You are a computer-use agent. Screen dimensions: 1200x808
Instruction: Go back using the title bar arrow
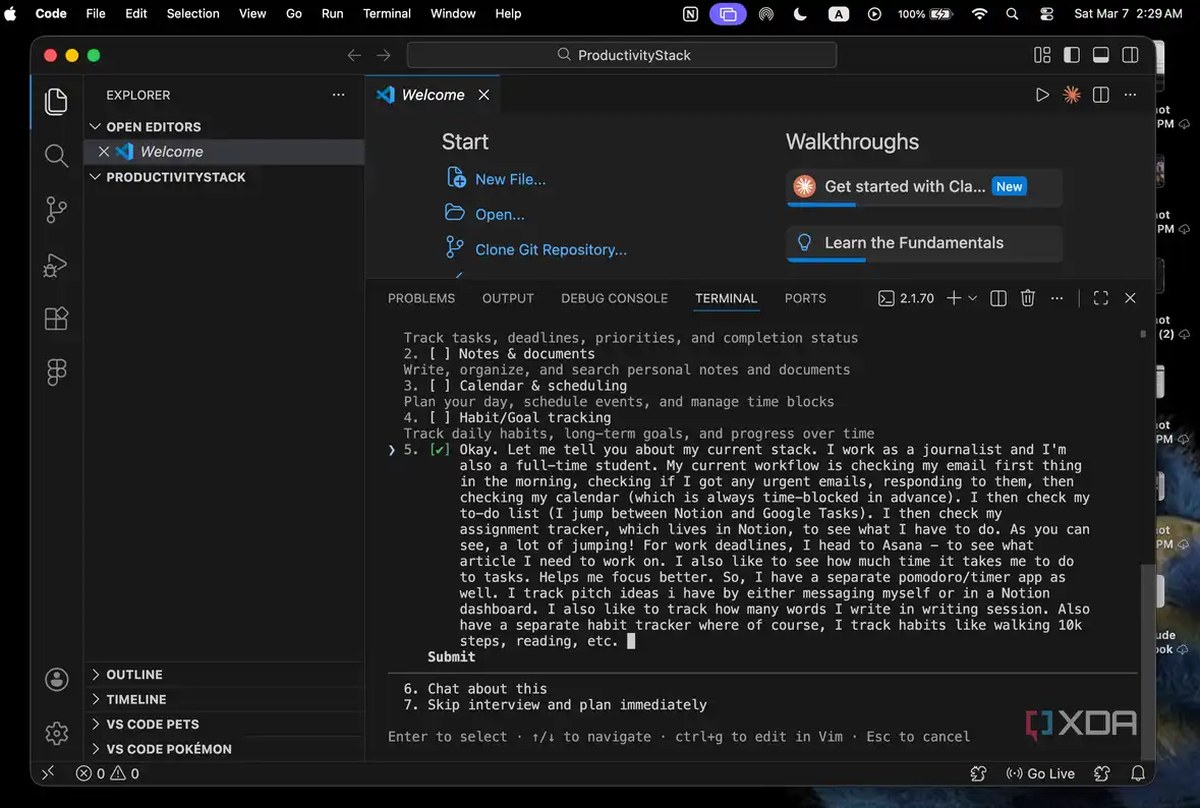pyautogui.click(x=353, y=55)
